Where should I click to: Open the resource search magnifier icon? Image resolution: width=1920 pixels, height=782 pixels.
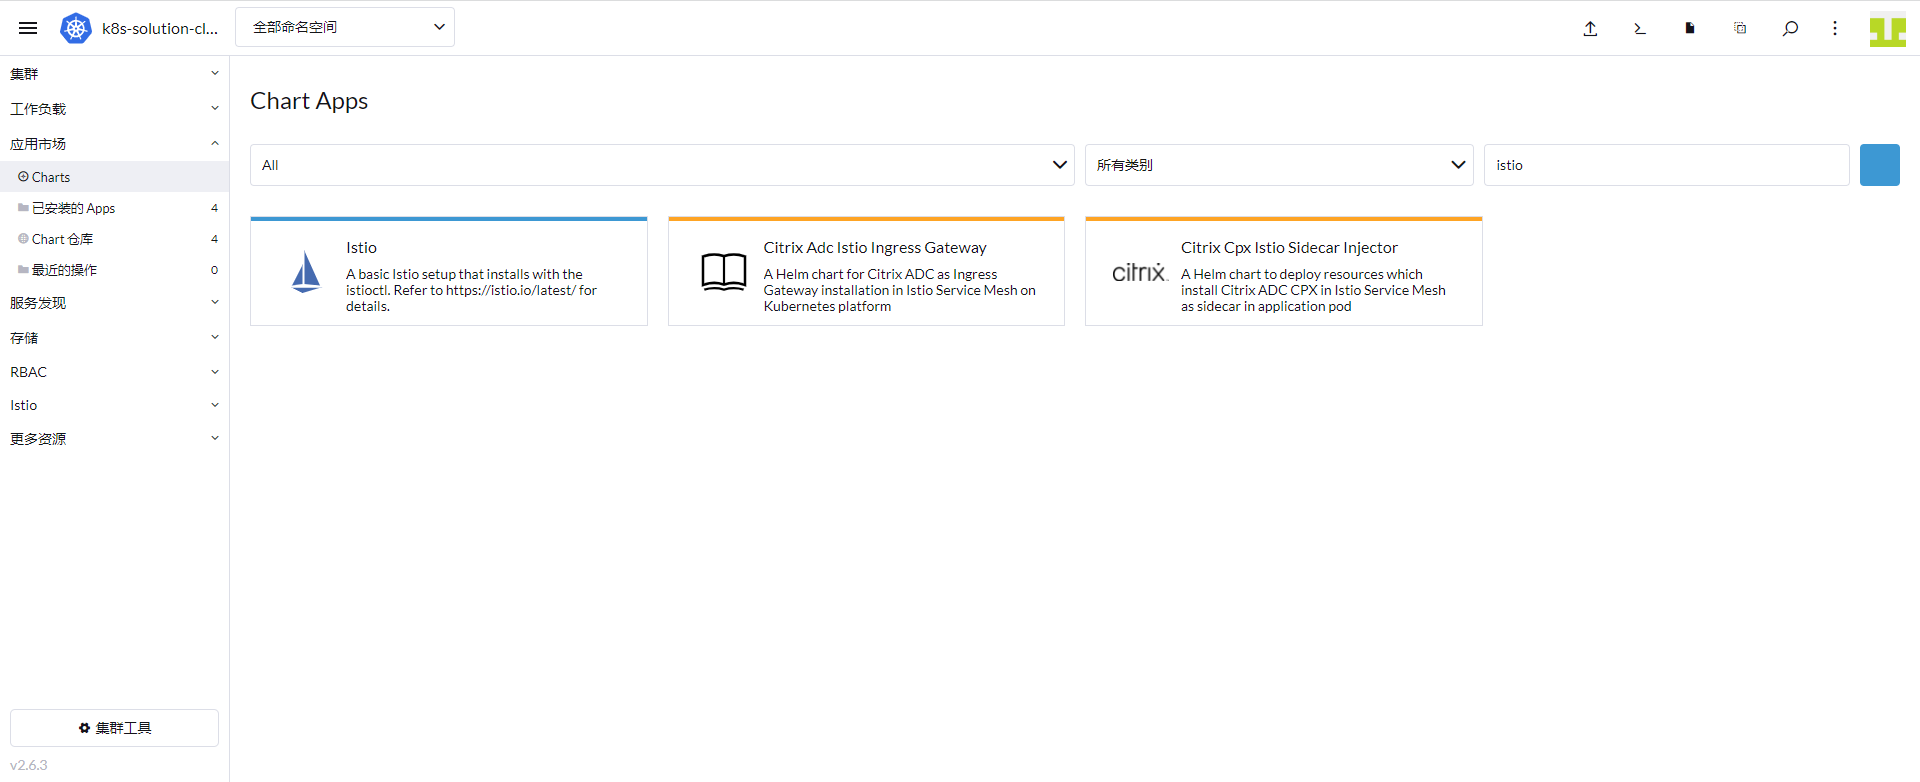point(1790,28)
